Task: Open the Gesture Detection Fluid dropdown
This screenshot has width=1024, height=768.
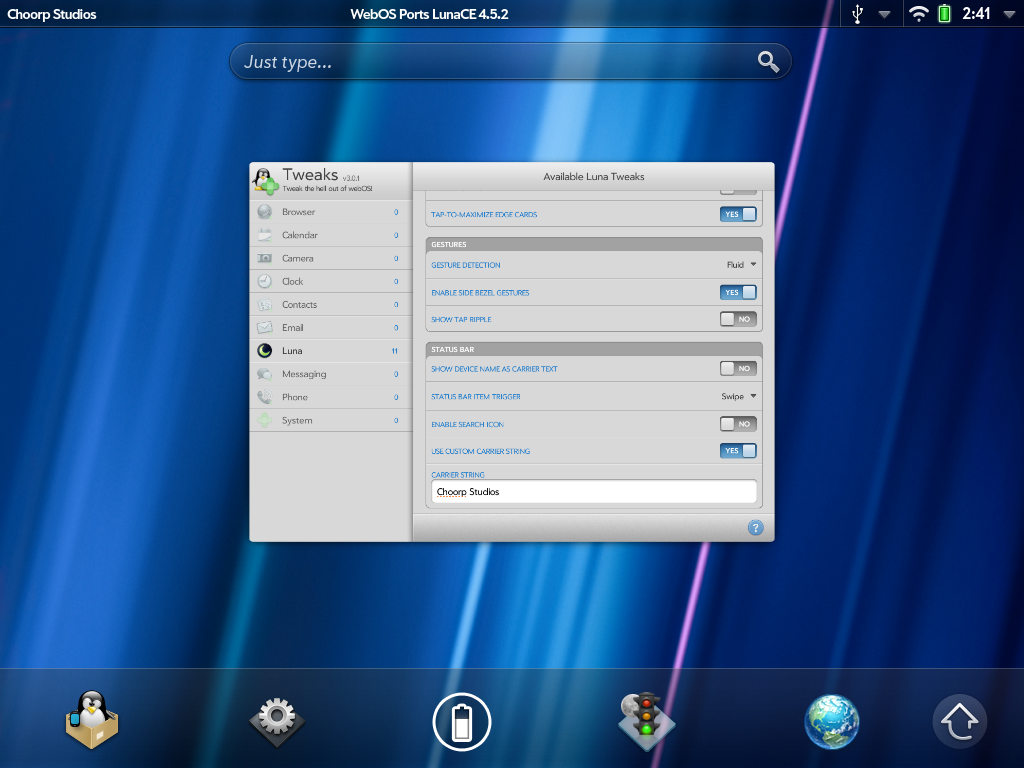Action: (x=741, y=265)
